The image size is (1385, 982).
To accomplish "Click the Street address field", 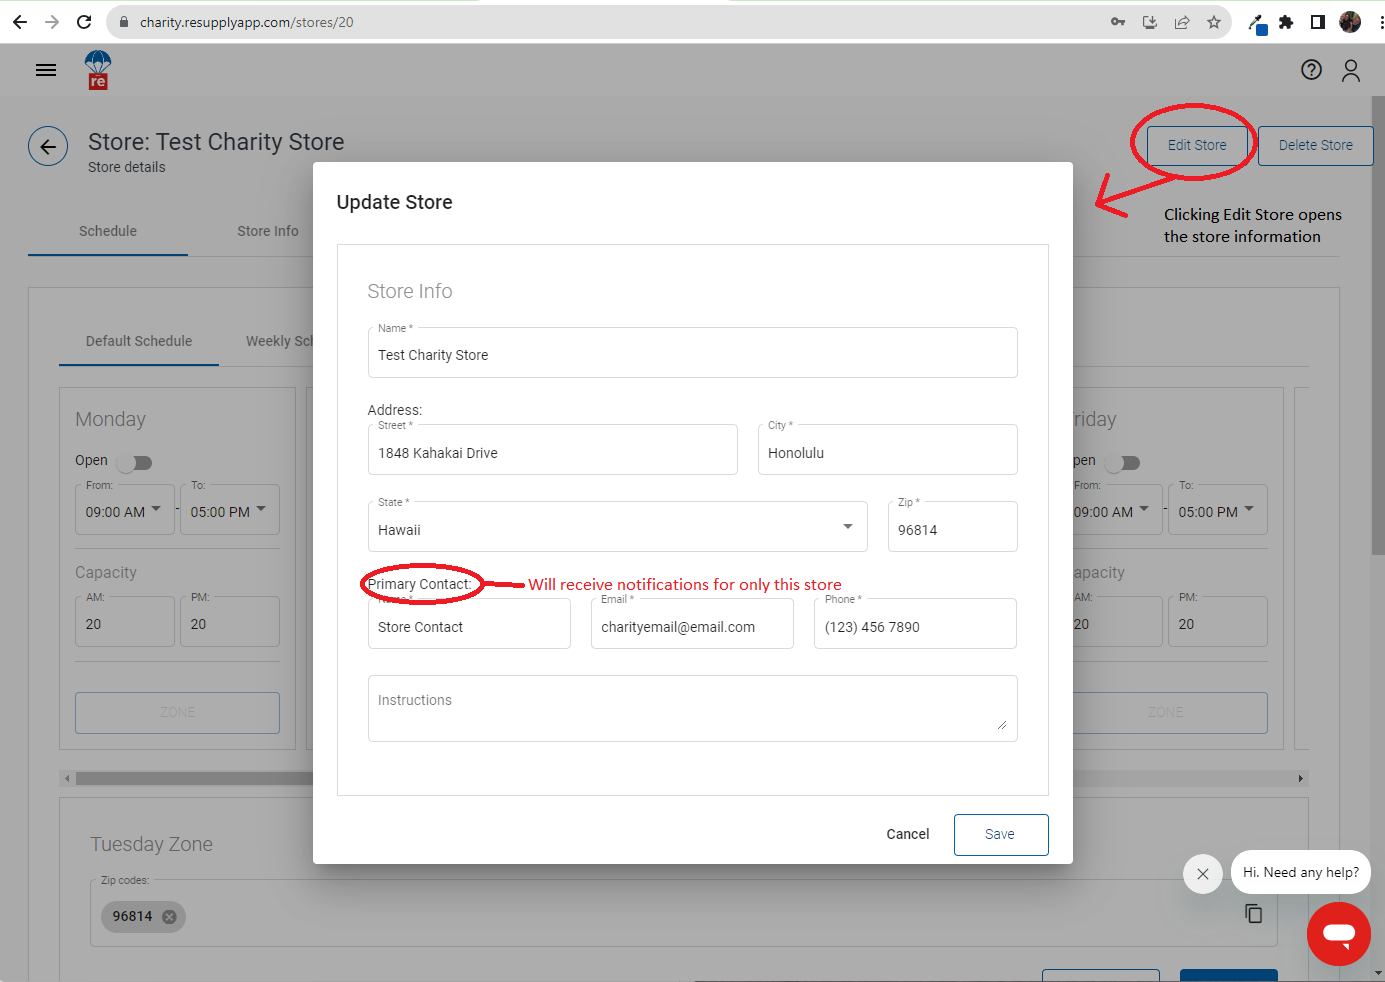I will [553, 450].
